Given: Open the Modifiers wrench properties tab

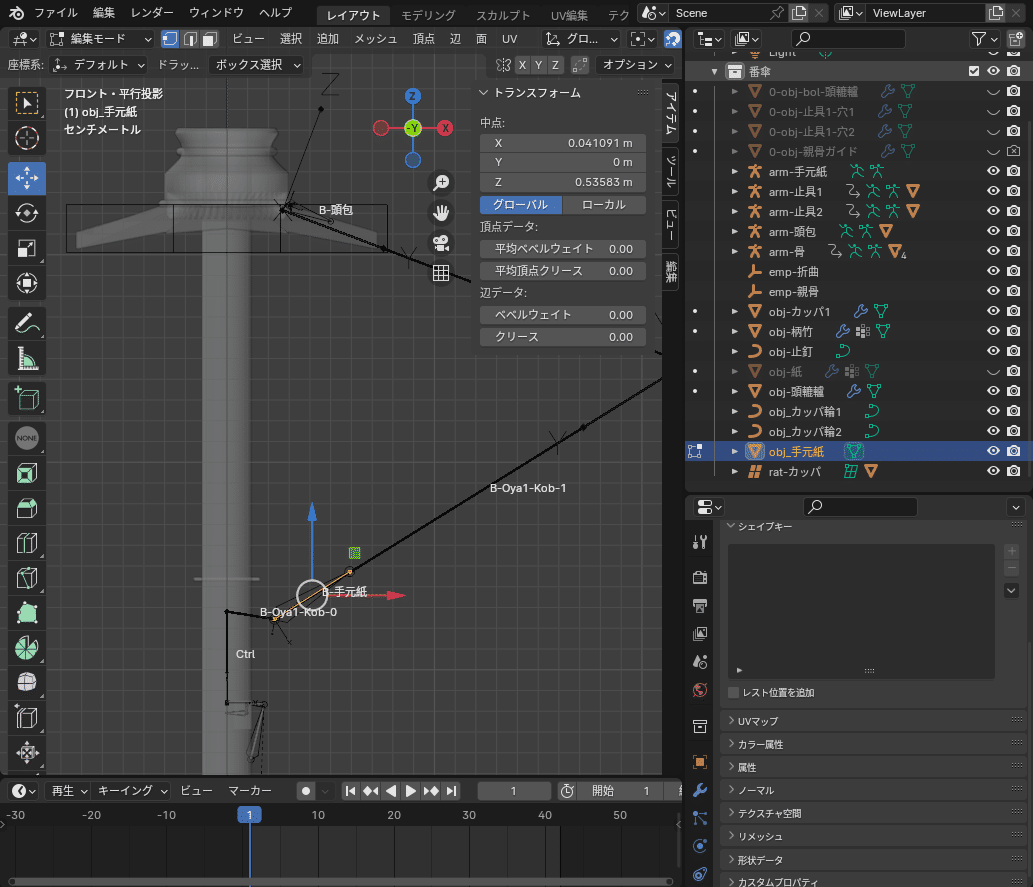Looking at the screenshot, I should 700,789.
